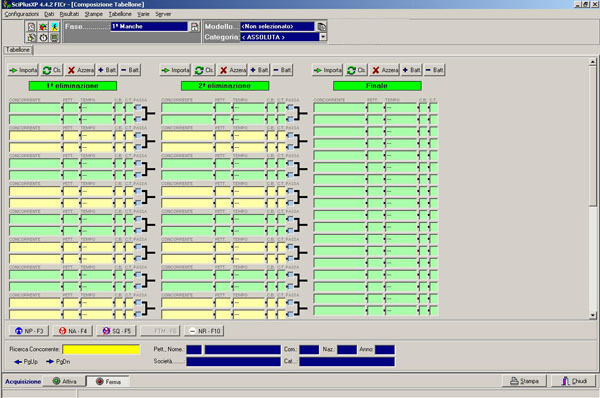Open the Server menu
The height and width of the screenshot is (398, 600).
pos(163,14)
